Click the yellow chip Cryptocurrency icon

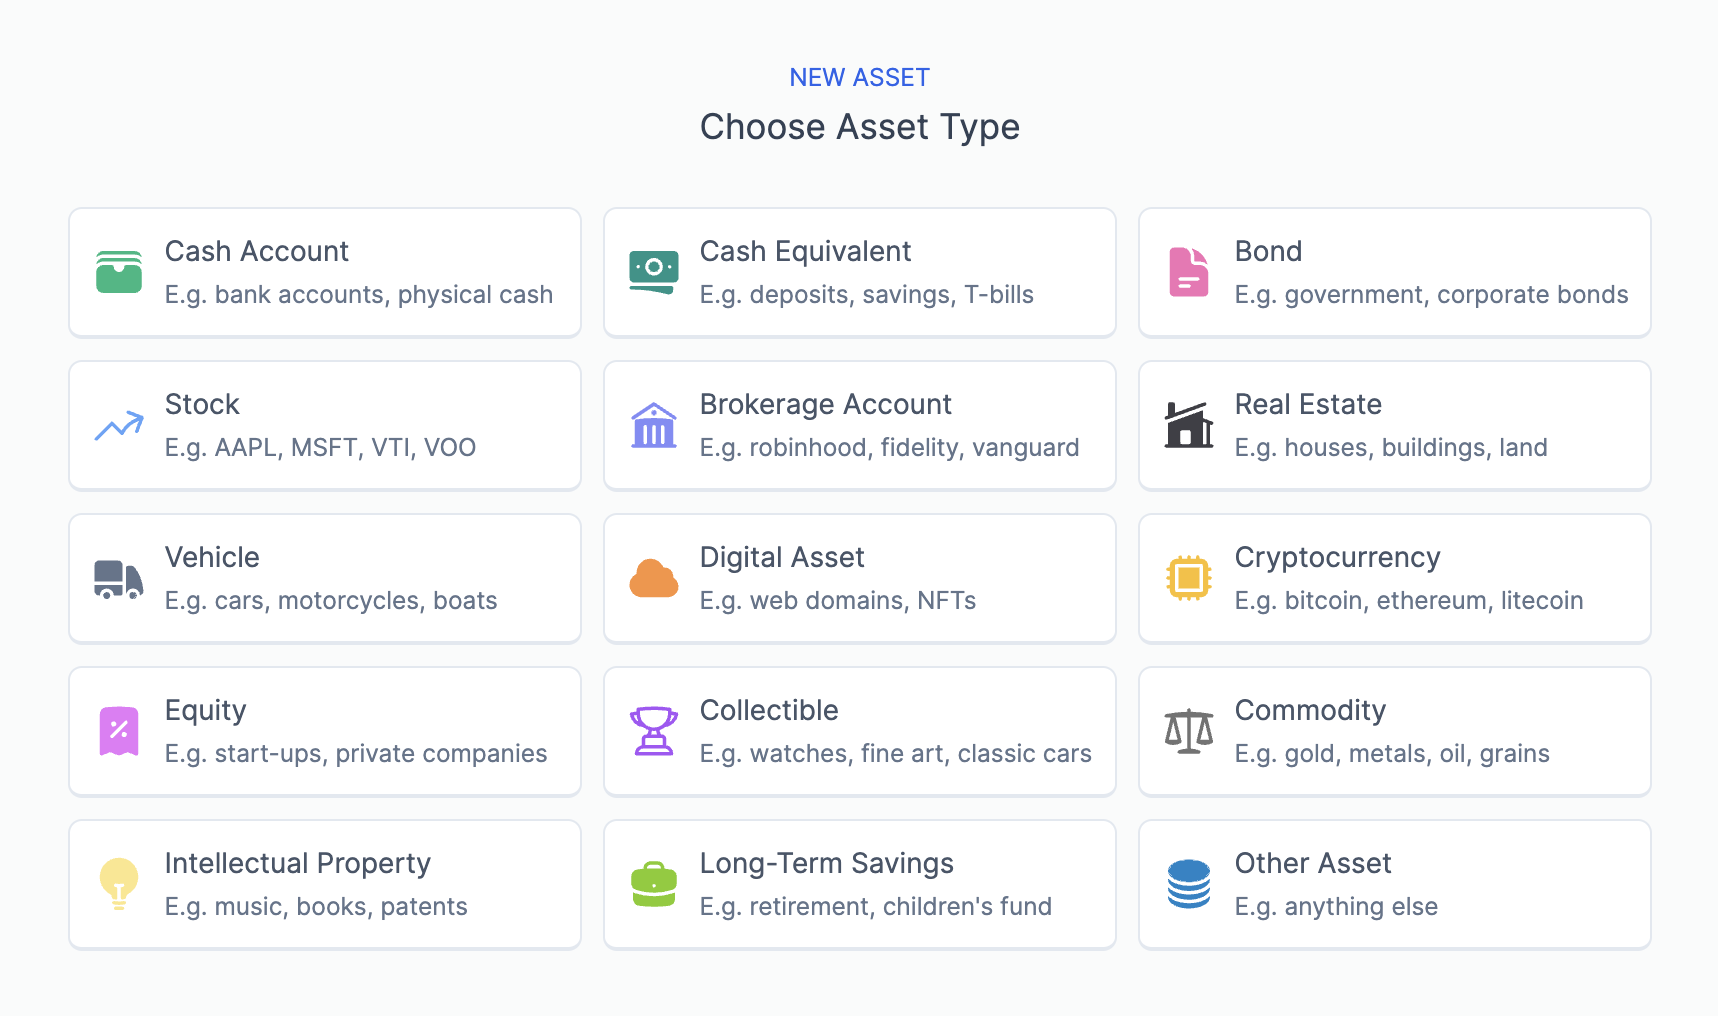tap(1189, 578)
